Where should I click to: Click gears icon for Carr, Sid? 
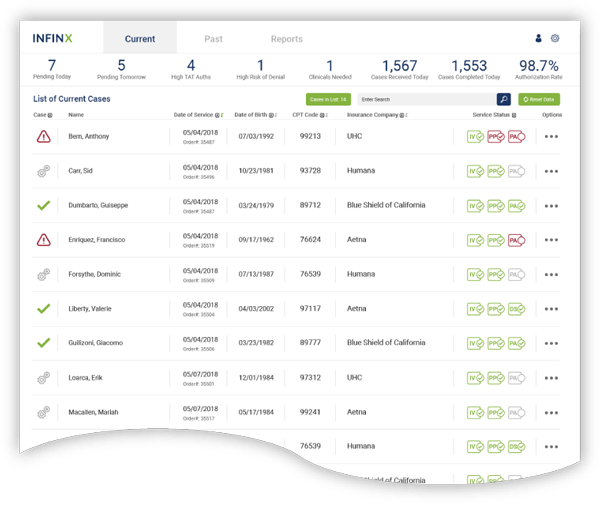pos(44,171)
